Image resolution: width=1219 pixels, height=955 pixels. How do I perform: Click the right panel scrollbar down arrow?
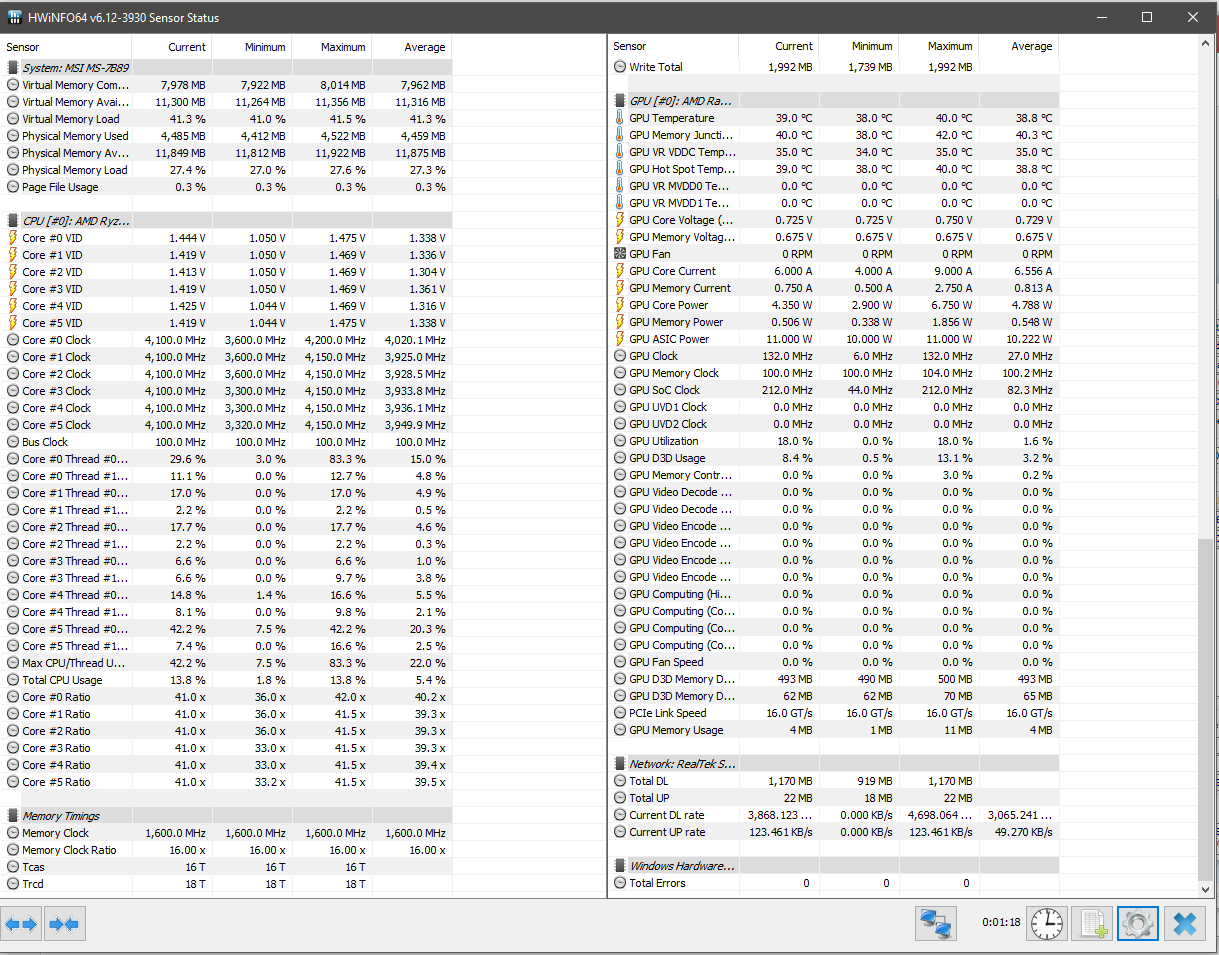click(1205, 888)
